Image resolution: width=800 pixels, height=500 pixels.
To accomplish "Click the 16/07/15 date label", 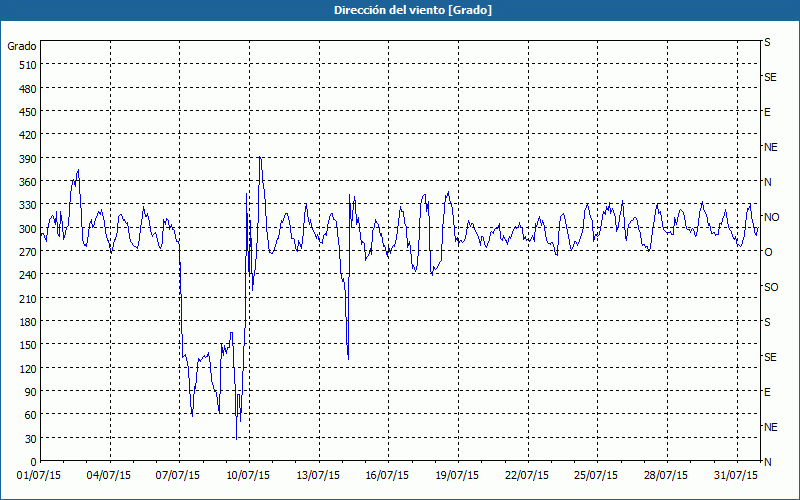I will coord(387,476).
